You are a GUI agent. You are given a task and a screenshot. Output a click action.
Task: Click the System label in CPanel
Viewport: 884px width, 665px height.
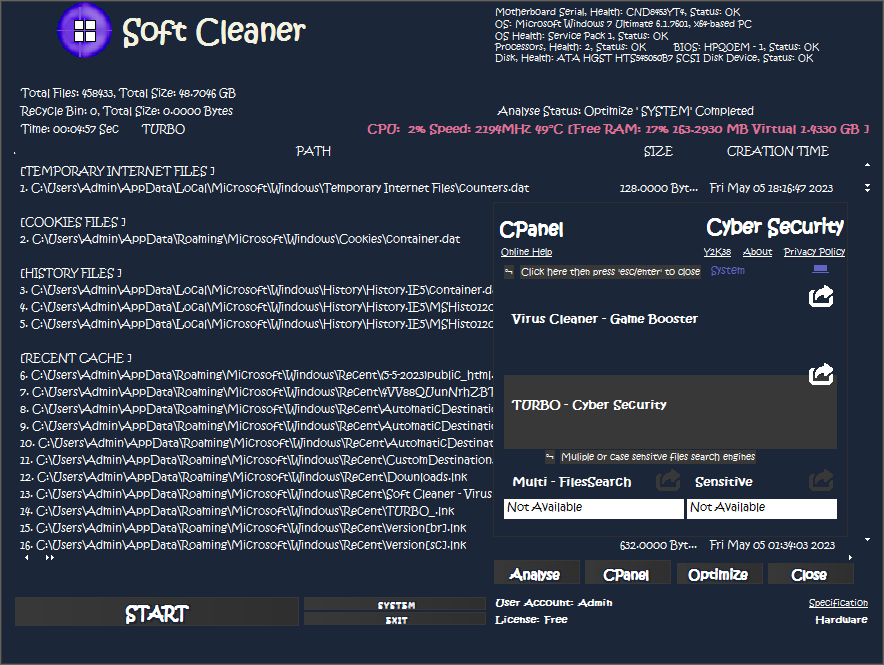tap(727, 271)
